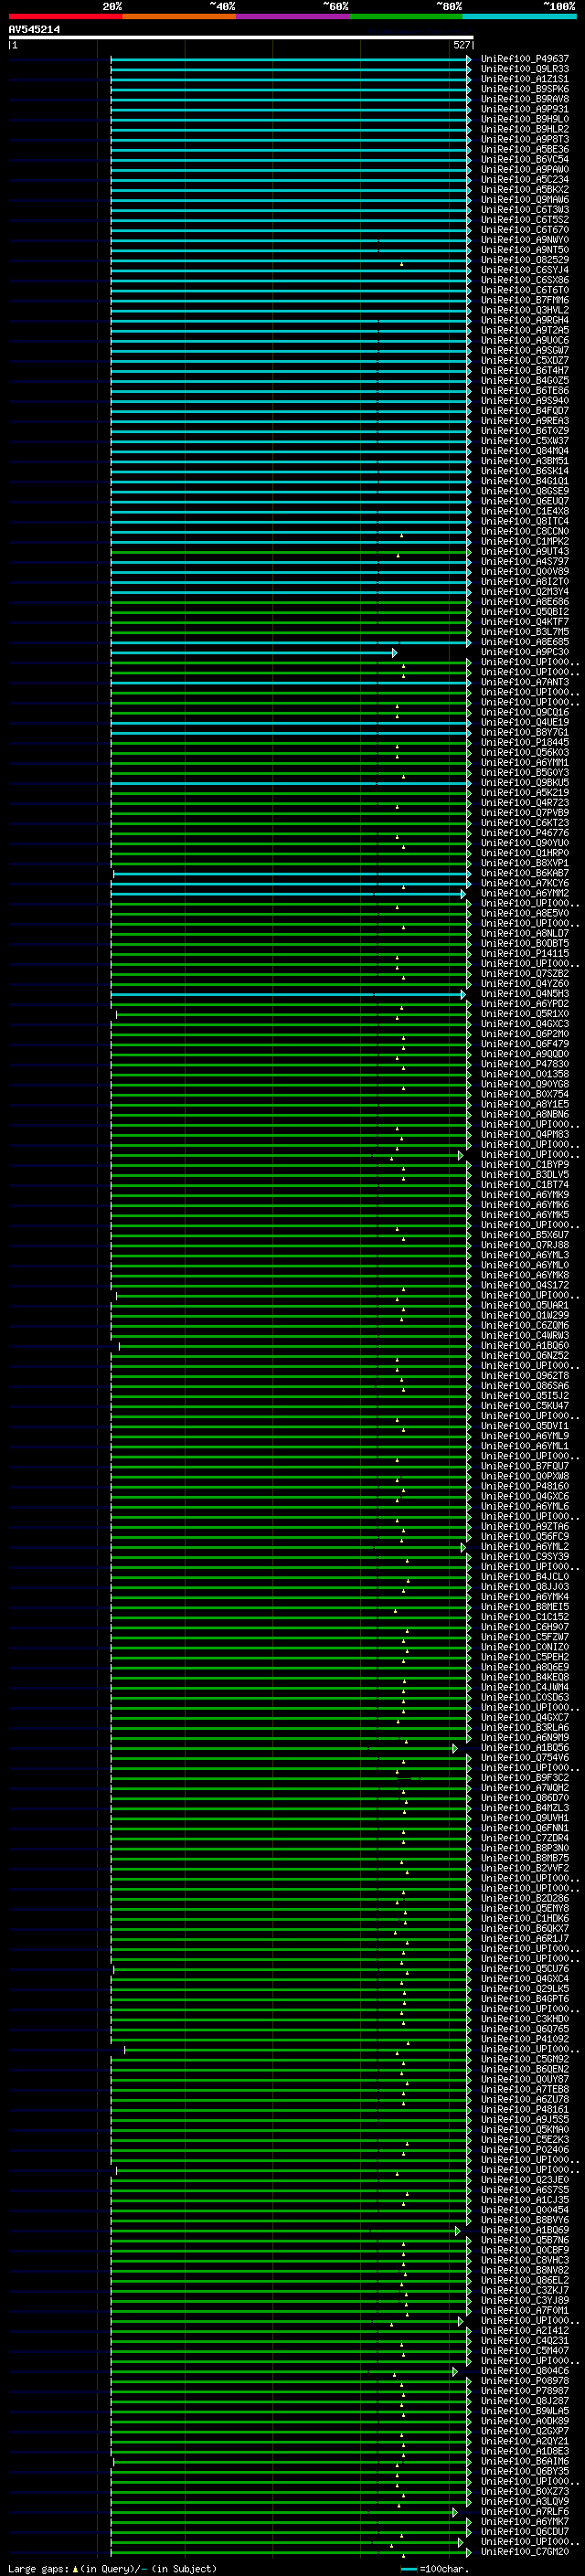
Task: Click the orange ~40% identity legend bar
Action: click(x=179, y=16)
